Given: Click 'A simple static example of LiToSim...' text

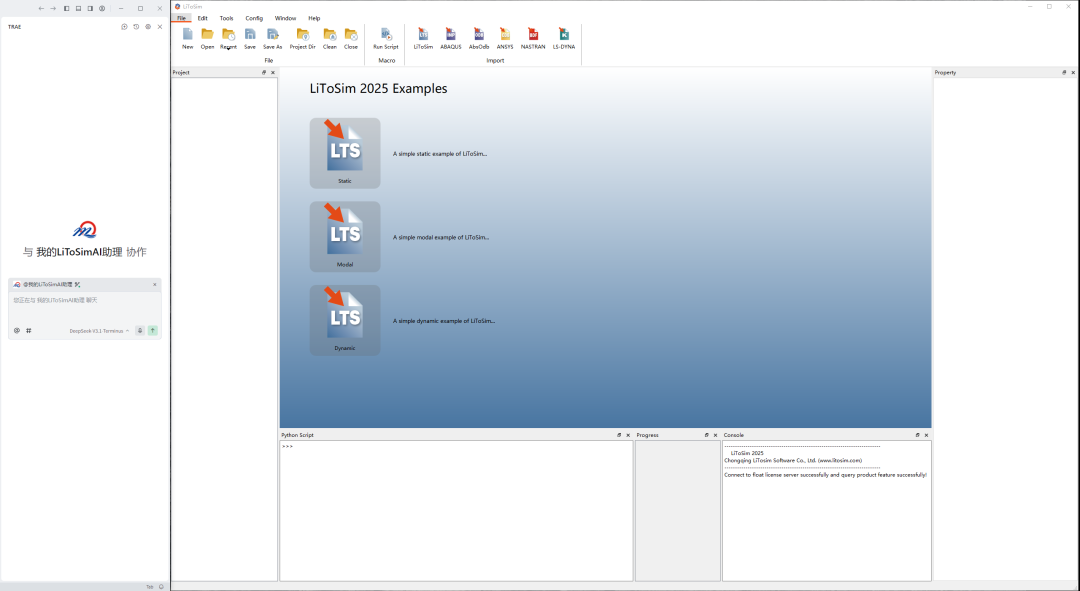Looking at the screenshot, I should tap(440, 154).
